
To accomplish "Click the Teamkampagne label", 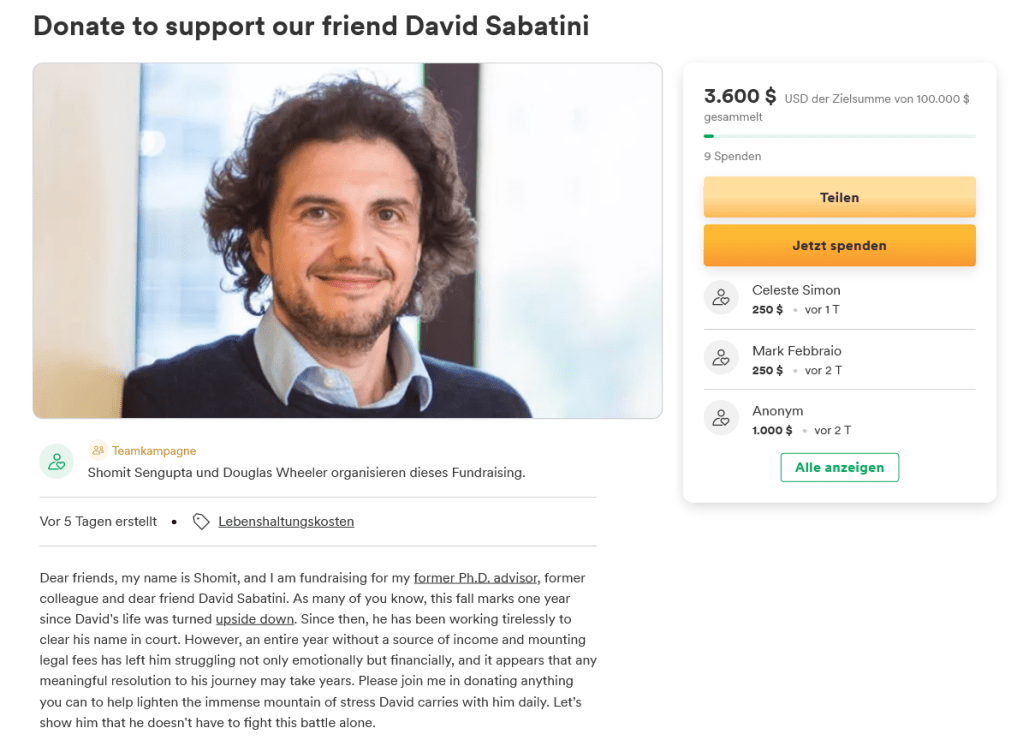I will point(154,451).
